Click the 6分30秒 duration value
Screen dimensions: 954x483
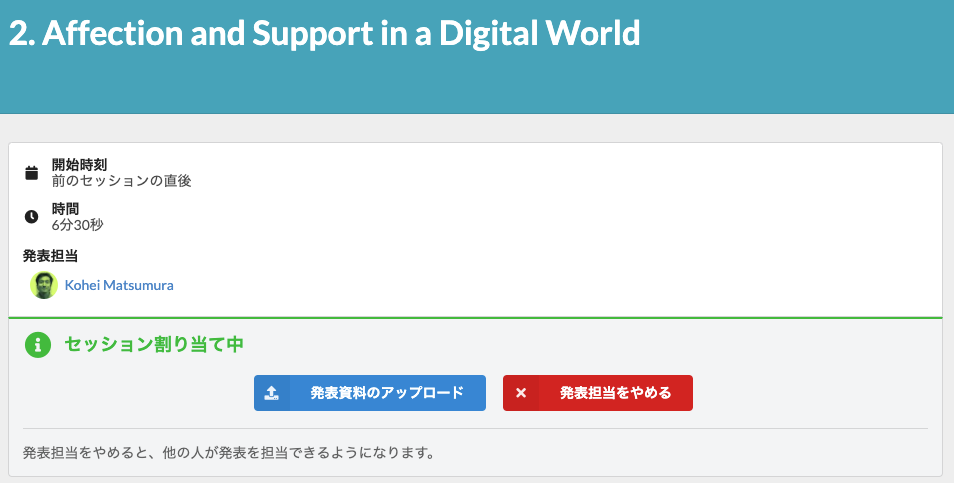(77, 225)
